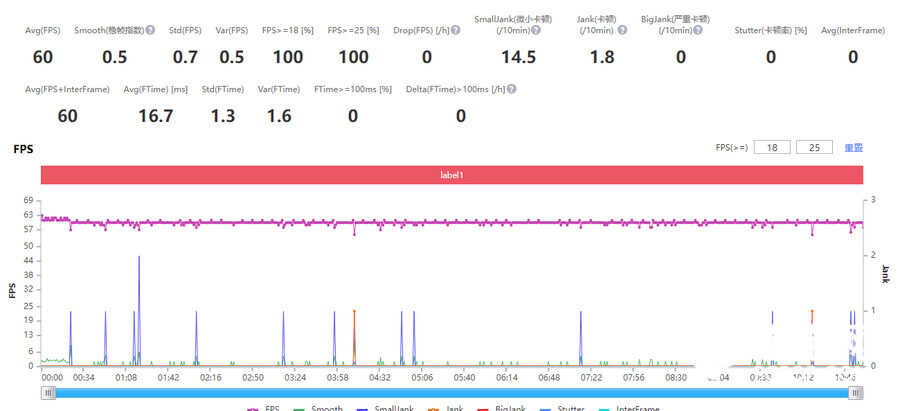900x411 pixels.
Task: Click the Jank (/10min) question mark icon
Action: point(620,31)
